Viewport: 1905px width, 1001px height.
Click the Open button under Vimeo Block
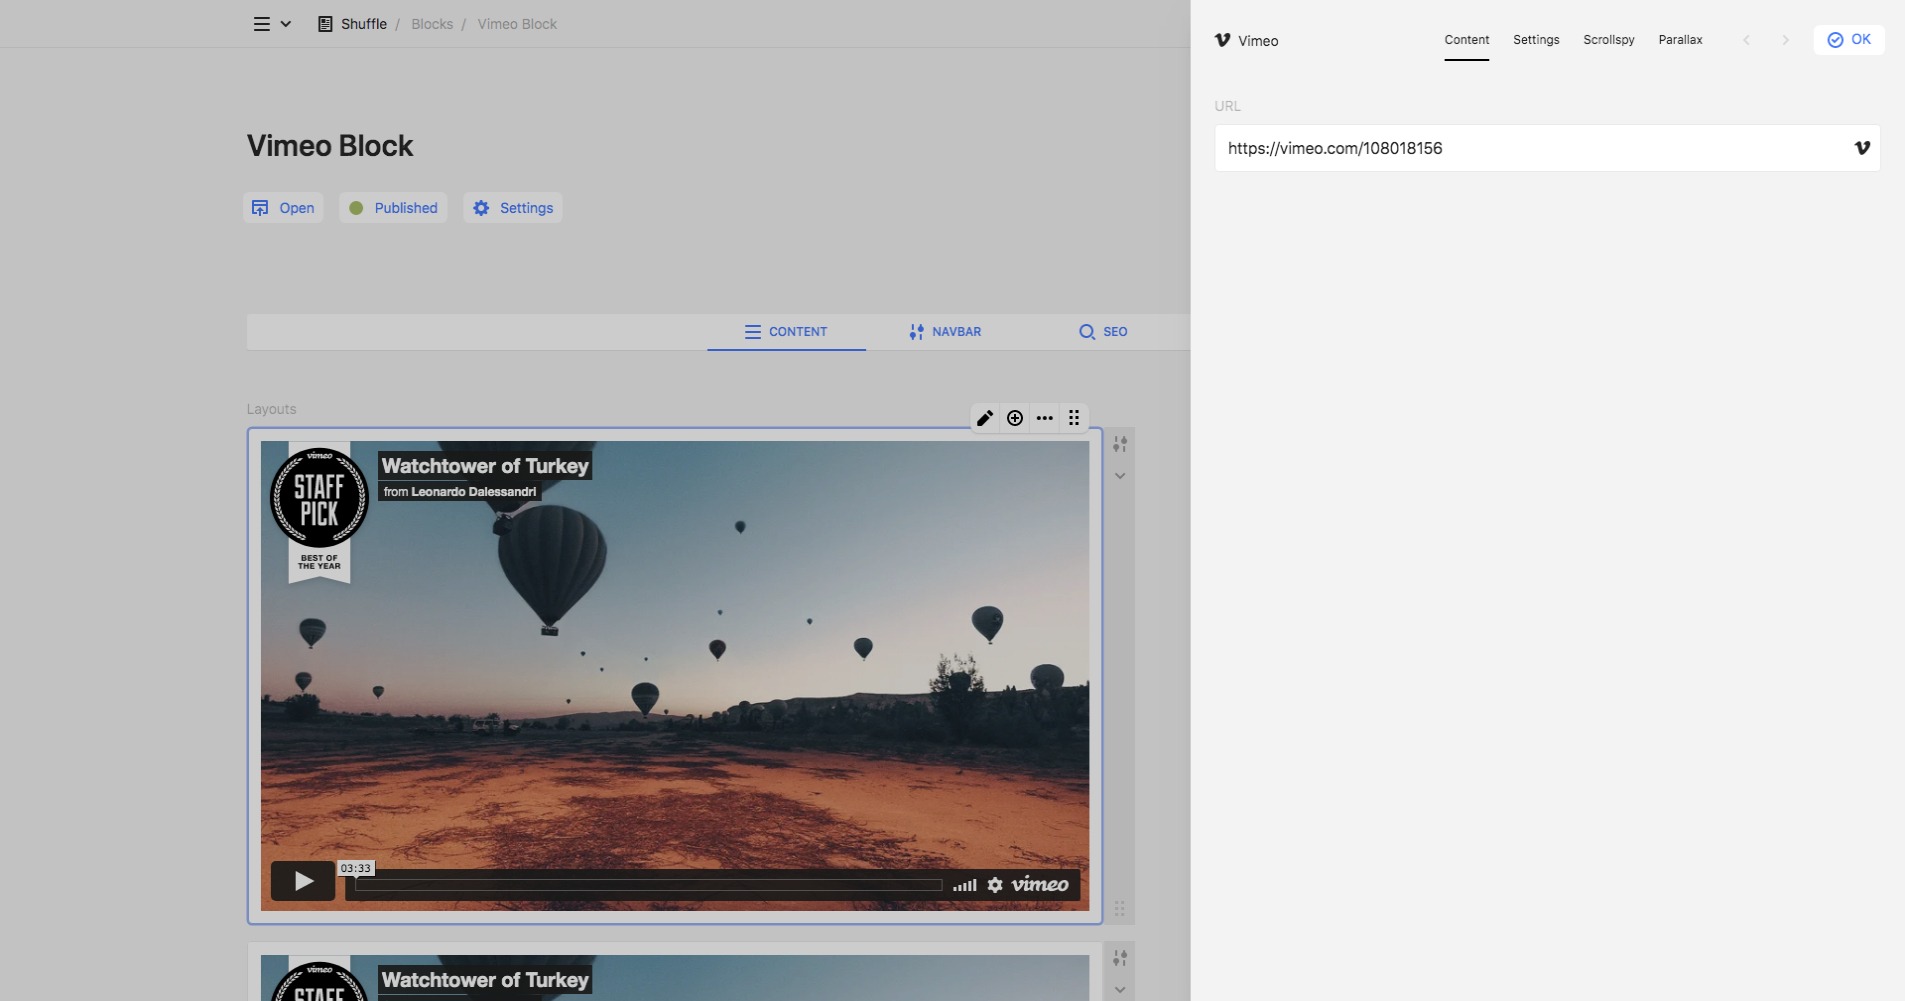pos(283,208)
